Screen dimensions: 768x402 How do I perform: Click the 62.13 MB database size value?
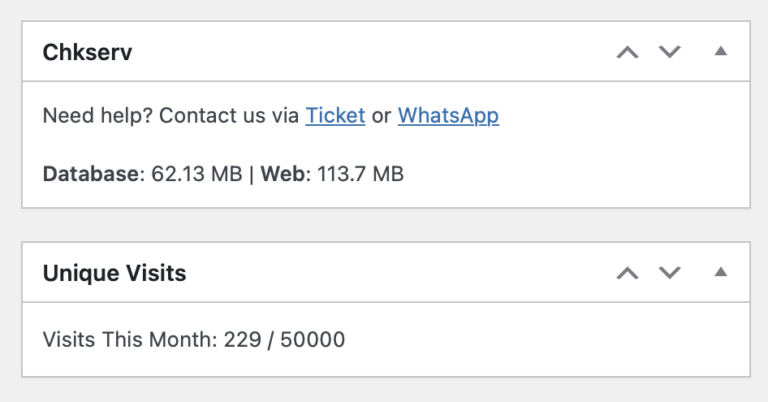pyautogui.click(x=197, y=174)
